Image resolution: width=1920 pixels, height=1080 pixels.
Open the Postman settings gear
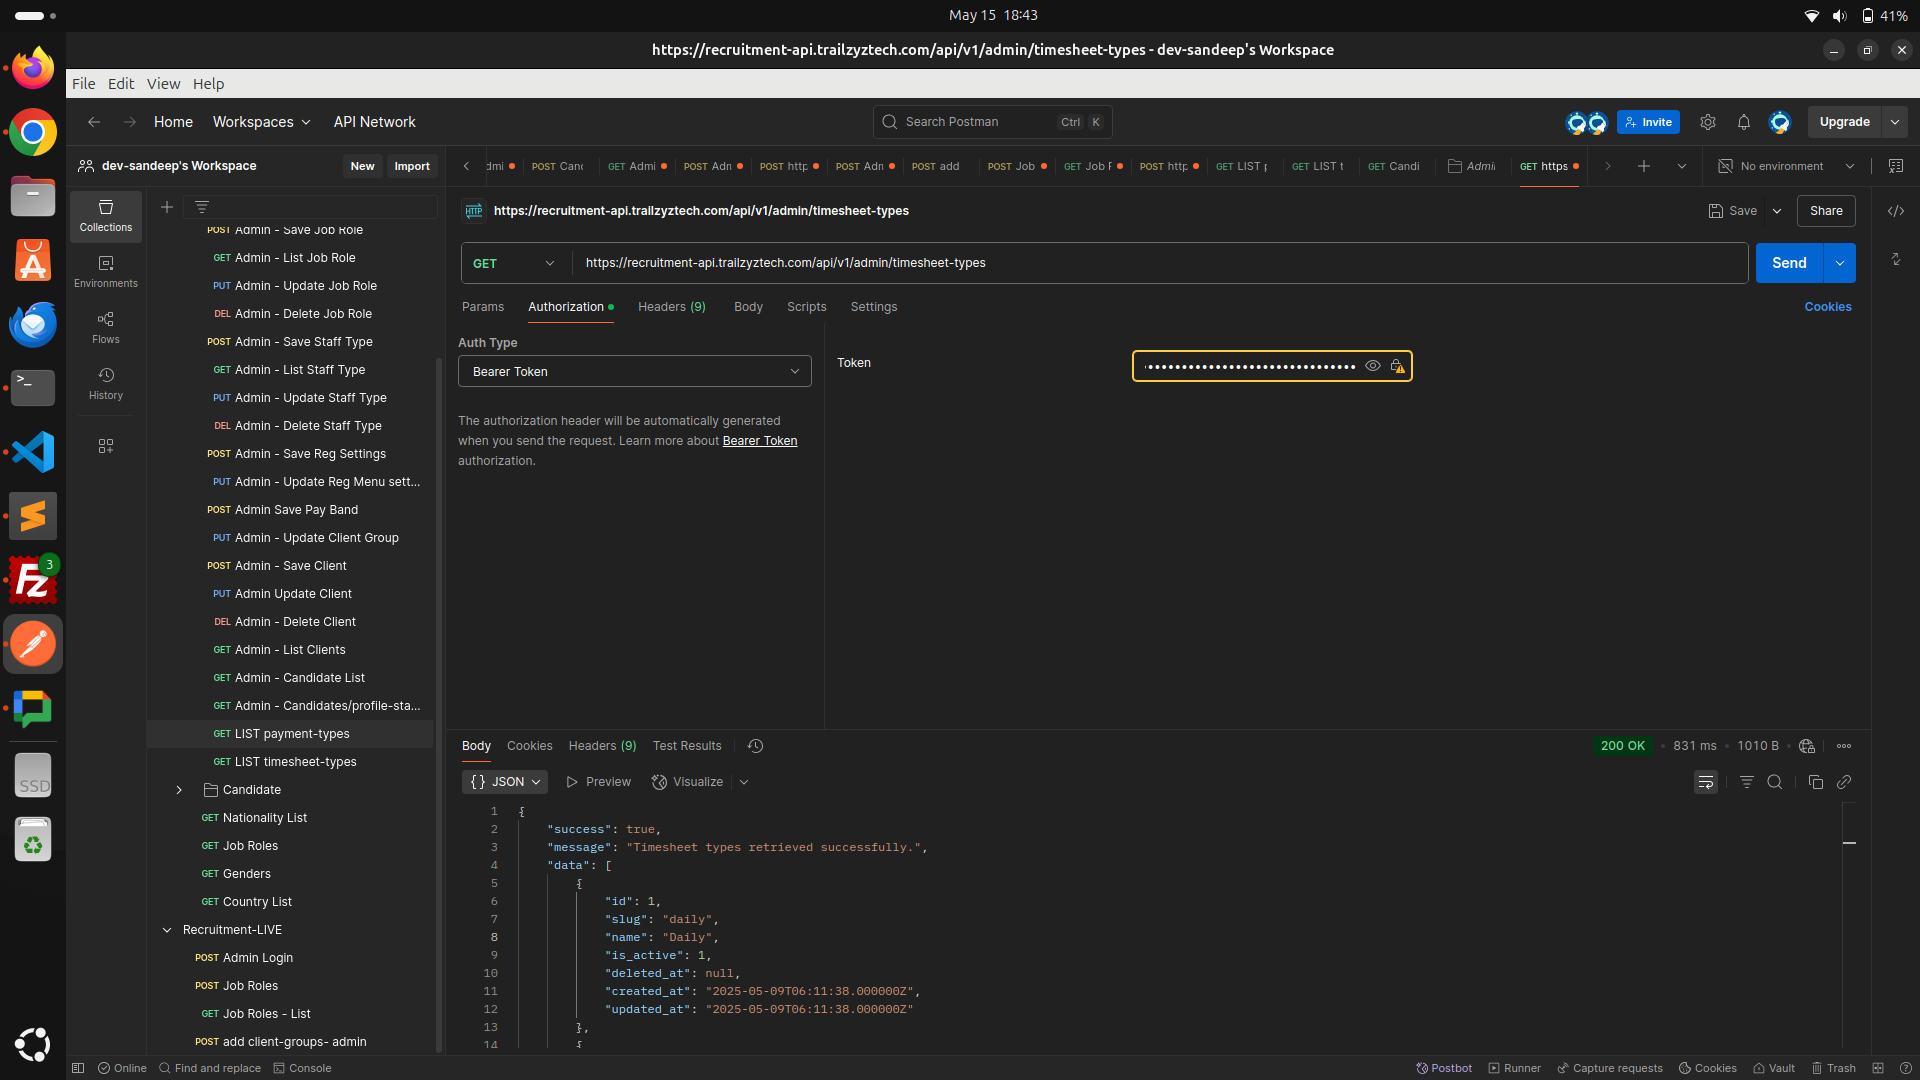click(x=1708, y=122)
